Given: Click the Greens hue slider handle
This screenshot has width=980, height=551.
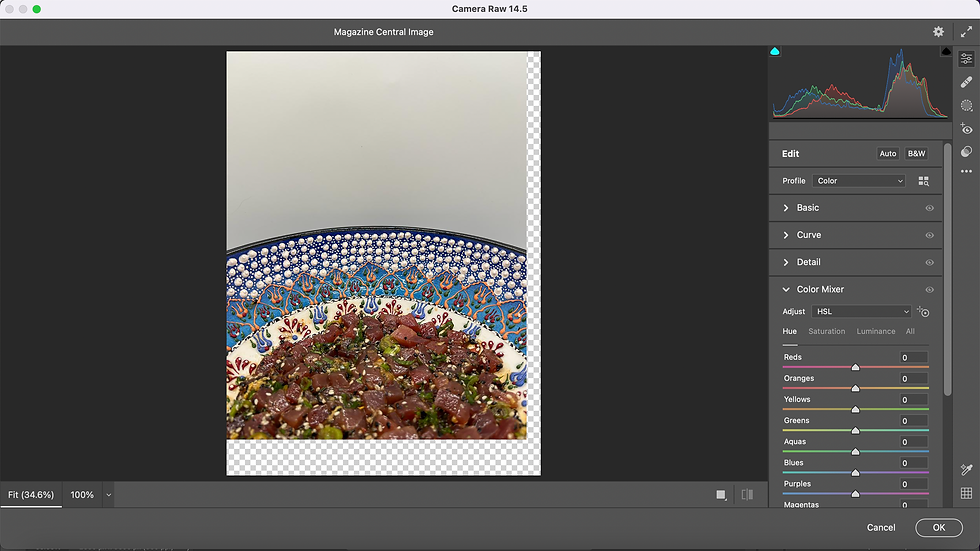Looking at the screenshot, I should point(855,430).
